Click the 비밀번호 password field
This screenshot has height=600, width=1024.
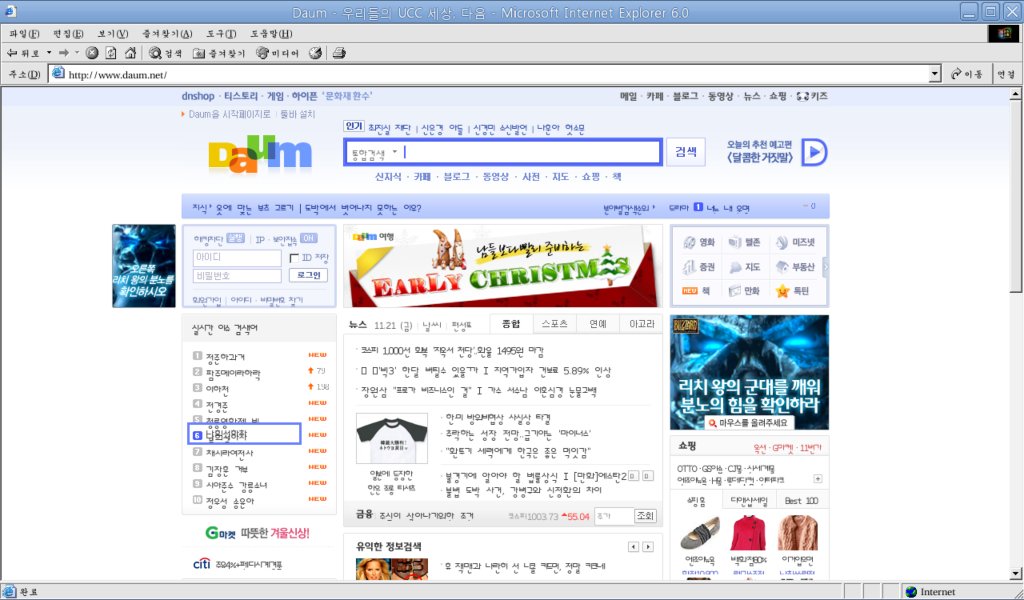237,276
